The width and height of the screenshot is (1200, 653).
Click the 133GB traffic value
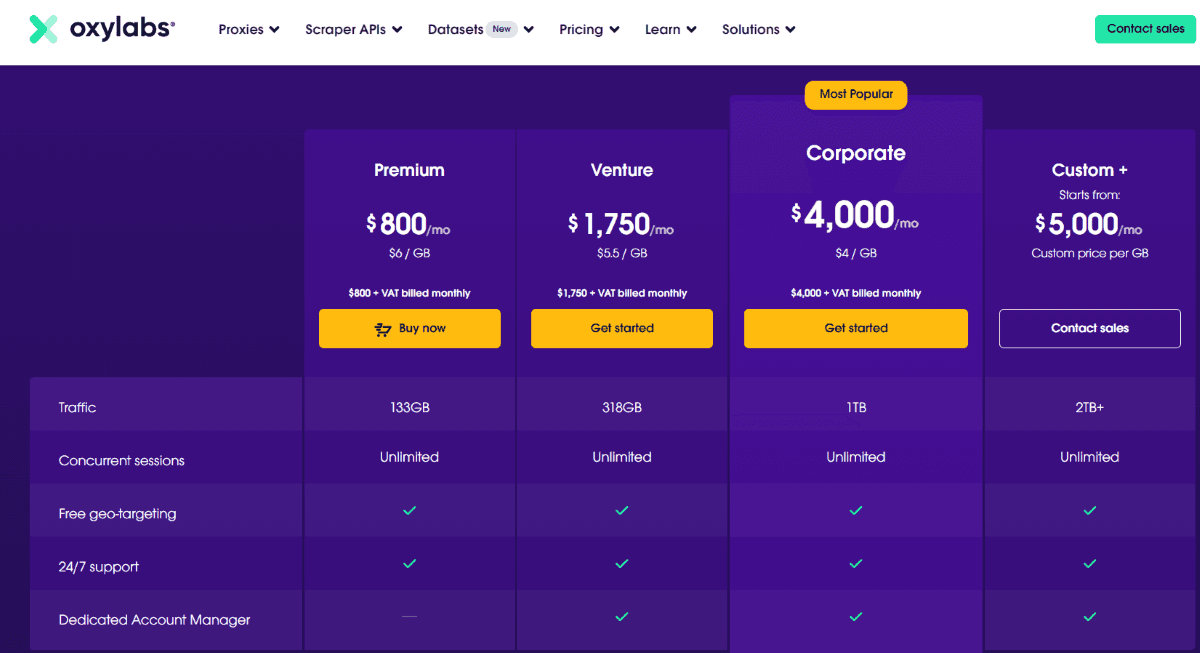(x=410, y=407)
